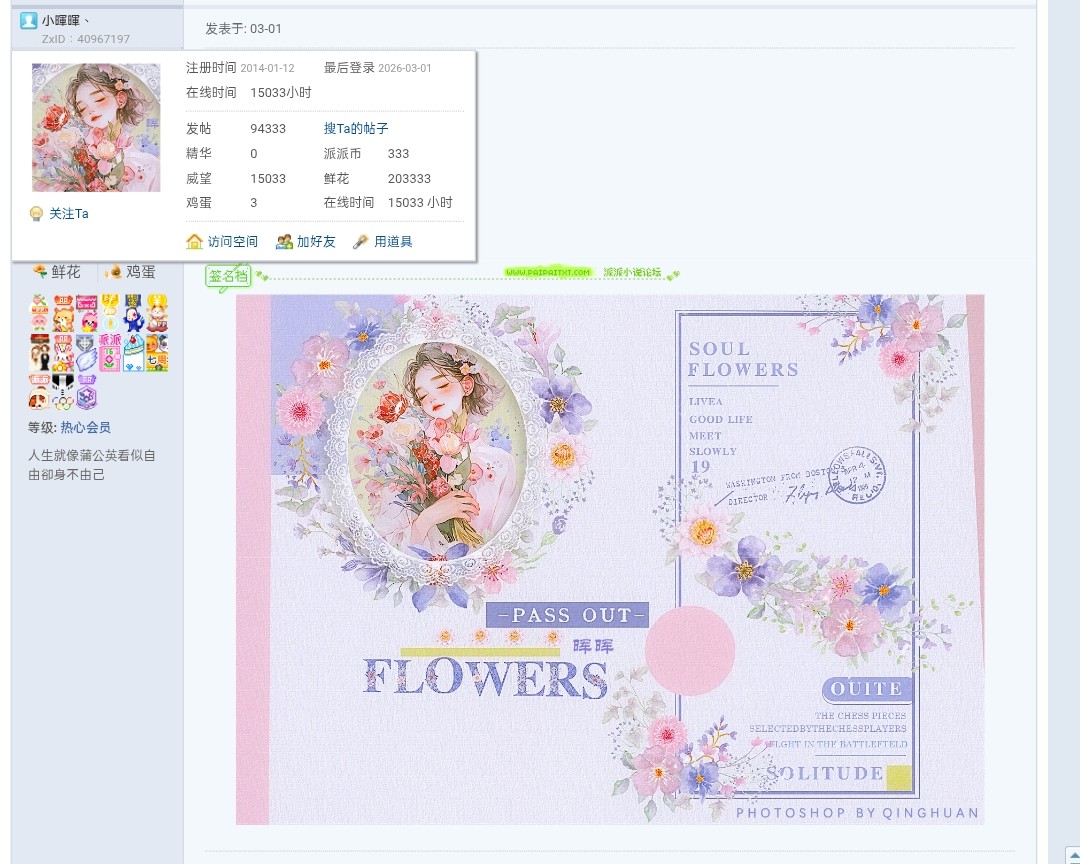
Task: Click the Olympic rings badge icon
Action: pos(64,399)
